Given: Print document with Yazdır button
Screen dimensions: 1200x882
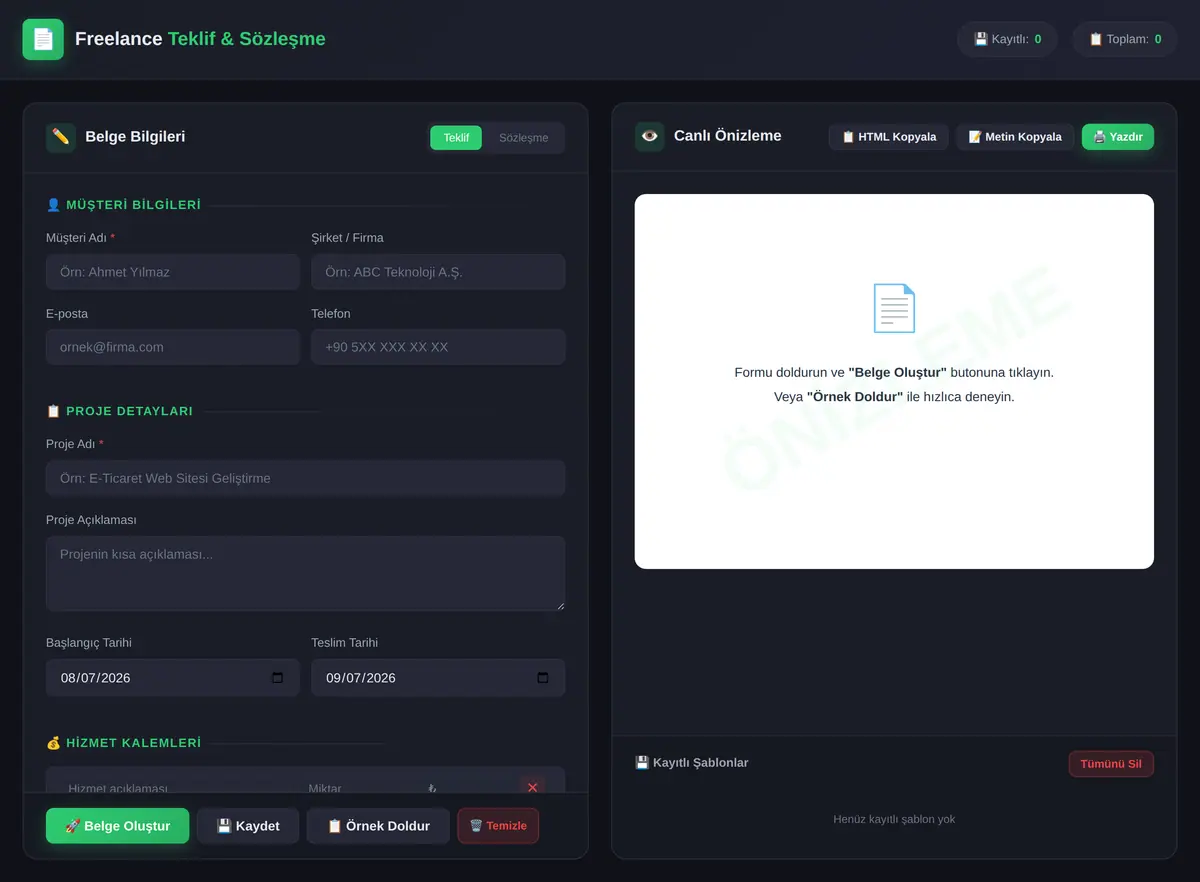Looking at the screenshot, I should [x=1118, y=137].
